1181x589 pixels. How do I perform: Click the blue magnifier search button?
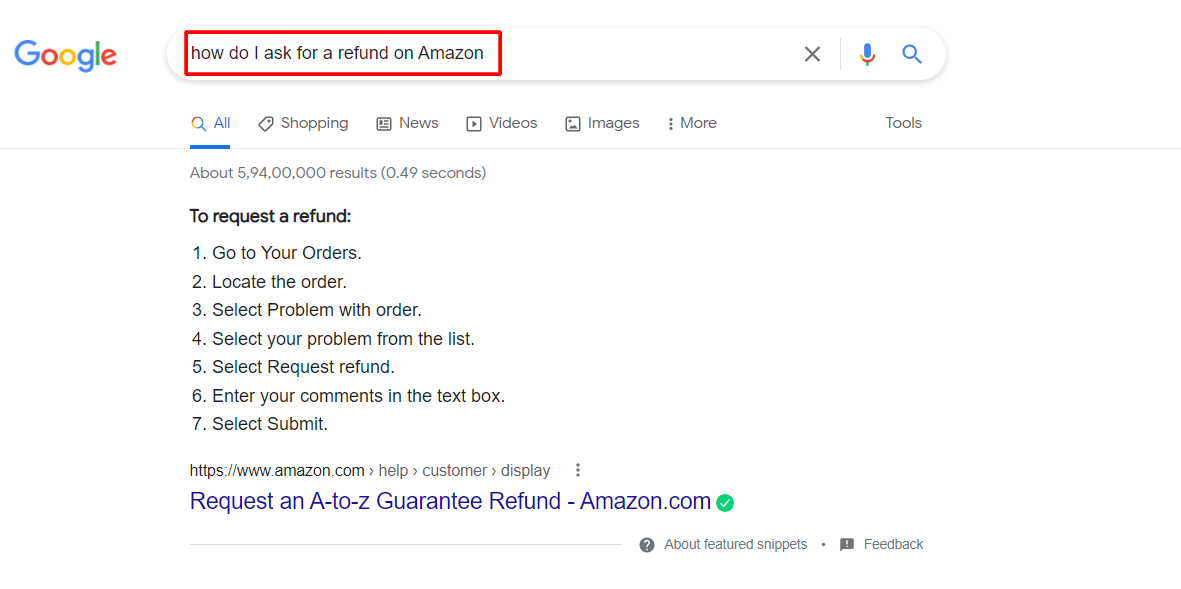[912, 54]
